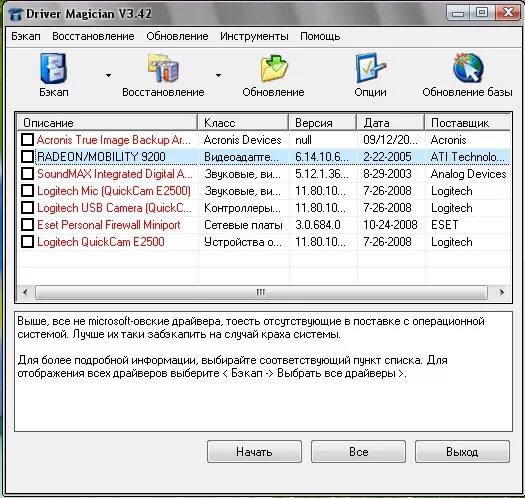This screenshot has width=525, height=498.
Task: Open the Инструменты menu
Action: (x=254, y=36)
